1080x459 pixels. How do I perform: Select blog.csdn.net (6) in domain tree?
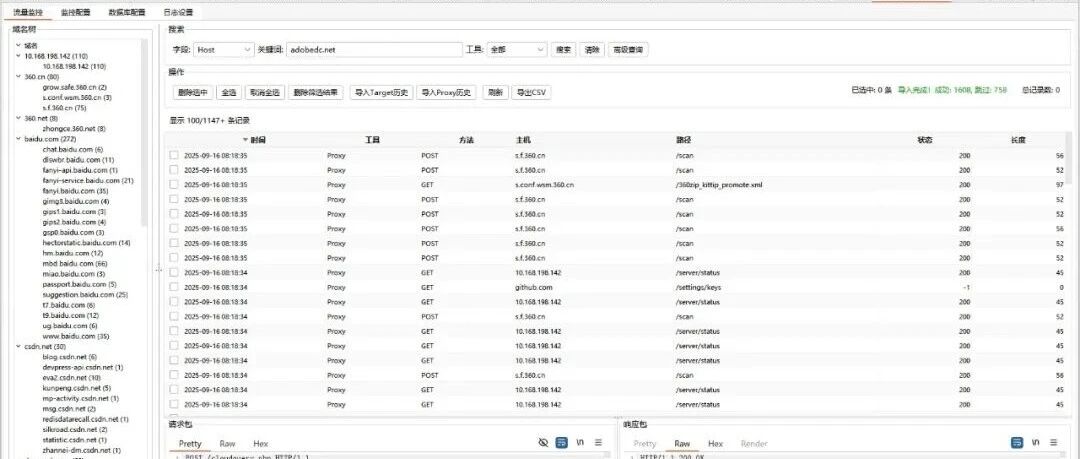70,357
